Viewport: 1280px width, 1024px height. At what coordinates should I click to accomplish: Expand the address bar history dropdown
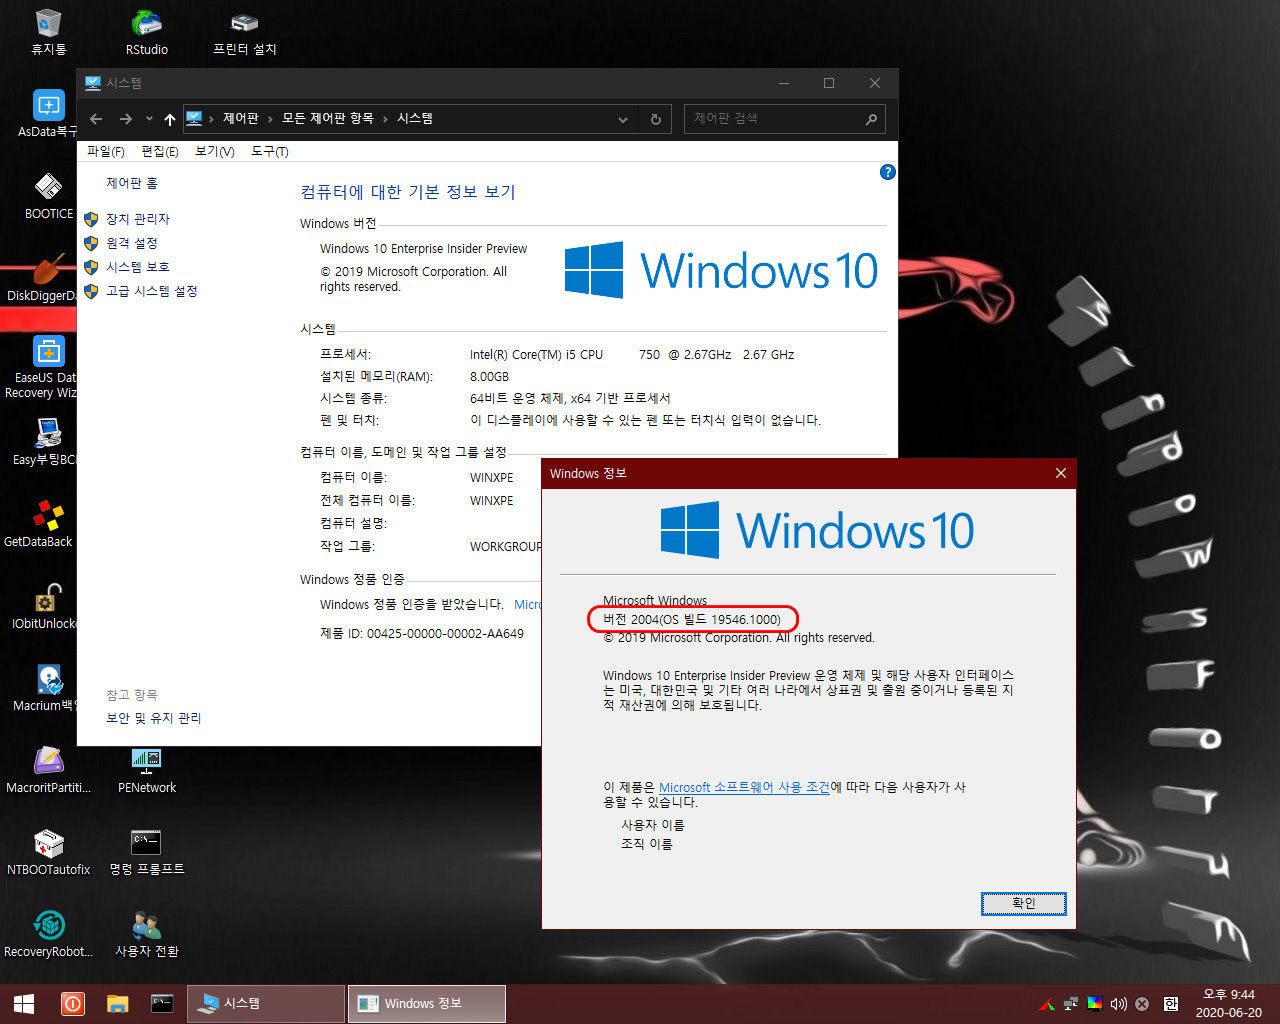point(623,119)
